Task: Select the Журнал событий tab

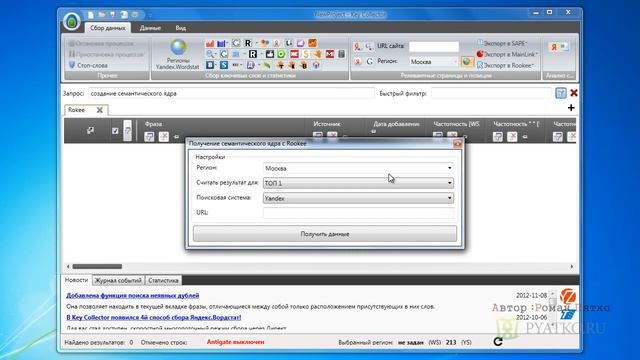Action: pyautogui.click(x=118, y=280)
